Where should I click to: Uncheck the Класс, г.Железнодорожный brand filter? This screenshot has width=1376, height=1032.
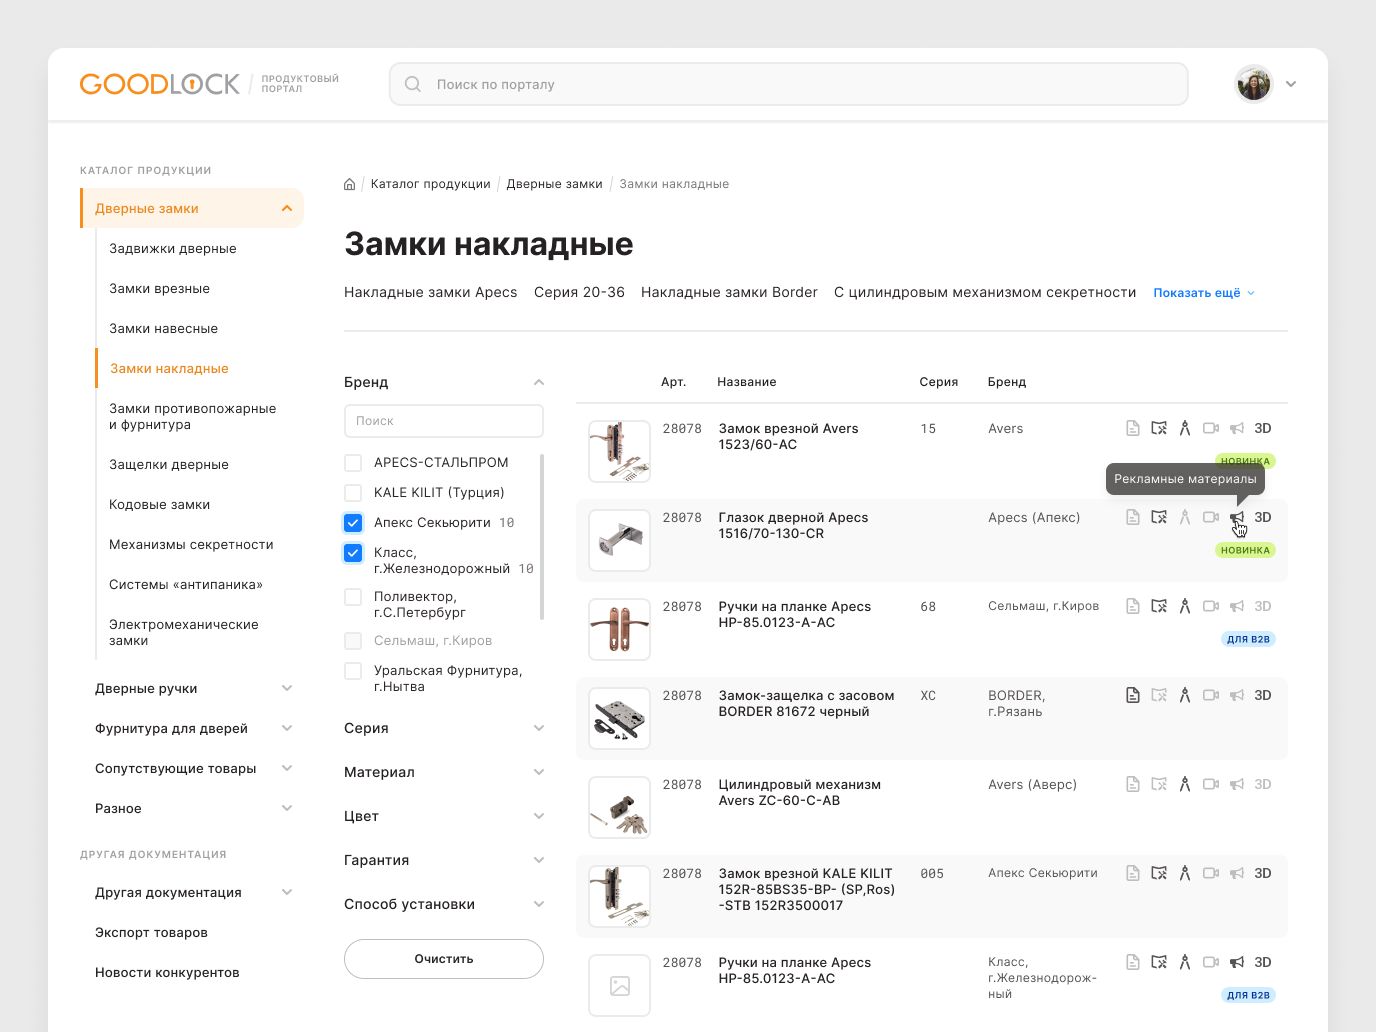[x=353, y=553]
